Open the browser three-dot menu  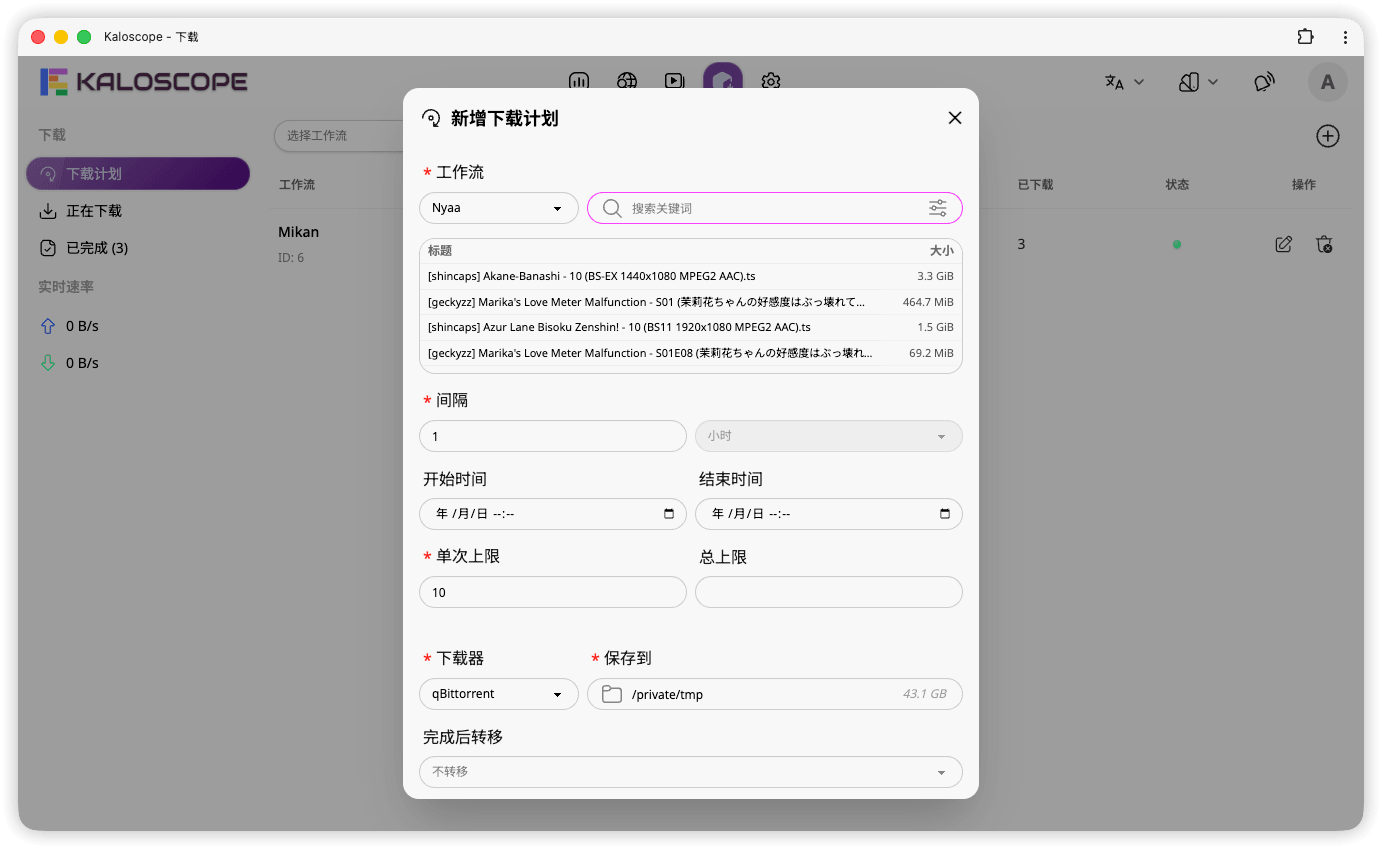(x=1345, y=37)
